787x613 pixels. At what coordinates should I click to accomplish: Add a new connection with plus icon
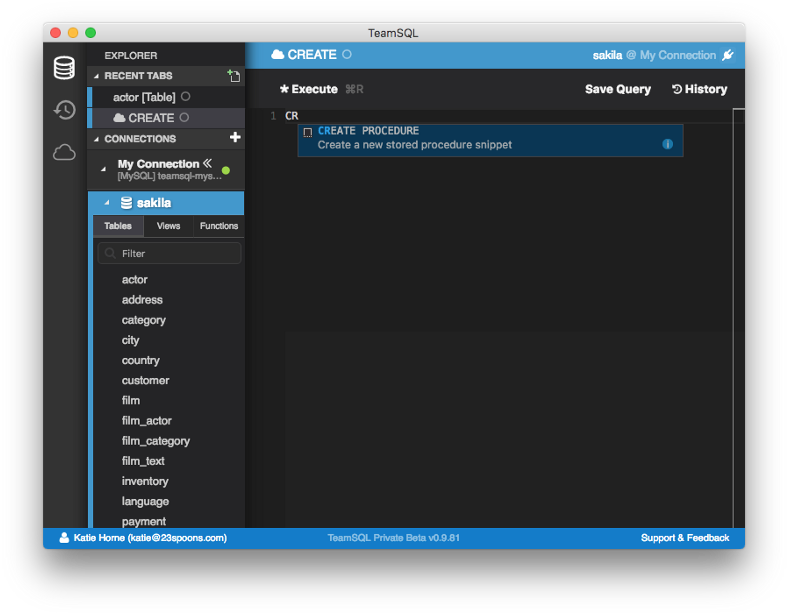pos(235,137)
